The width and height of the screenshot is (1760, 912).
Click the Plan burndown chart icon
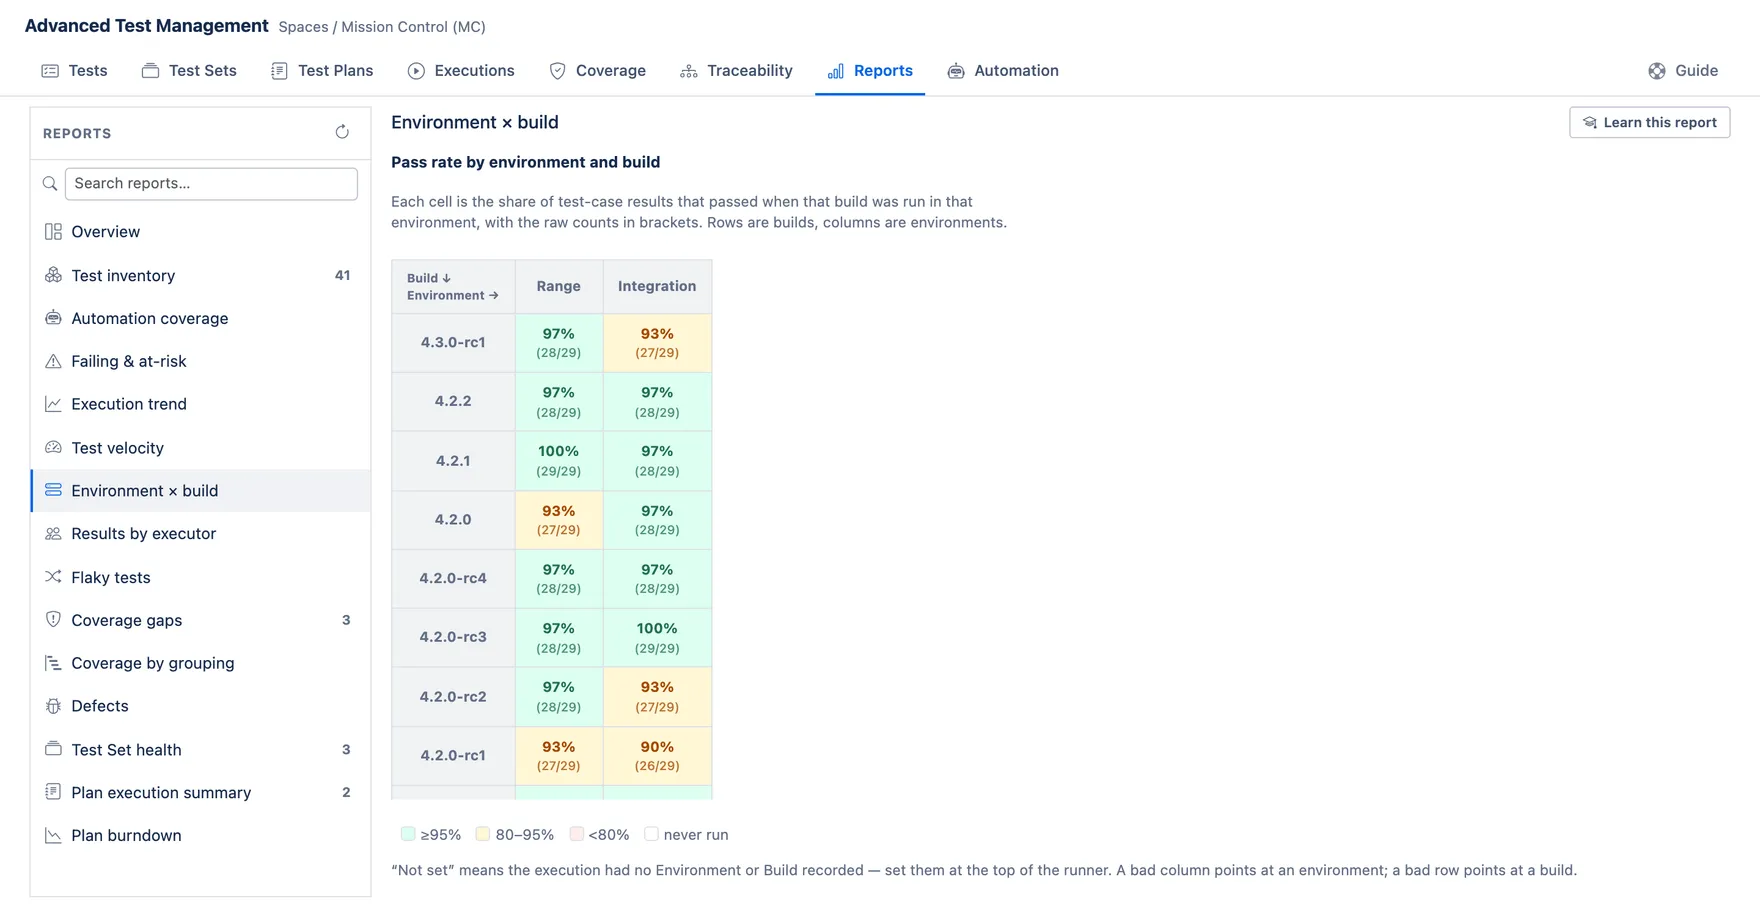coord(53,835)
